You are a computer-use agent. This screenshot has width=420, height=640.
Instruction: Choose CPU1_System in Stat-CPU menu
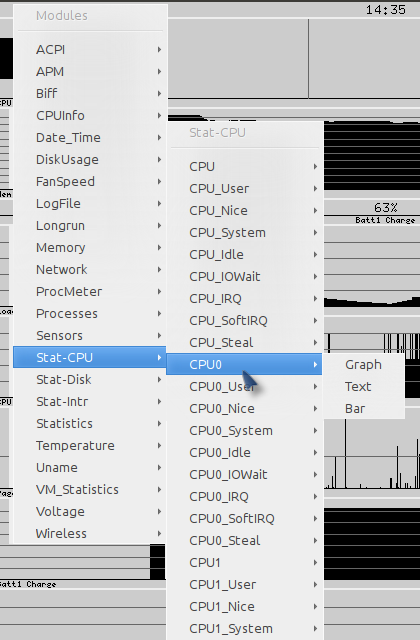click(x=244, y=629)
